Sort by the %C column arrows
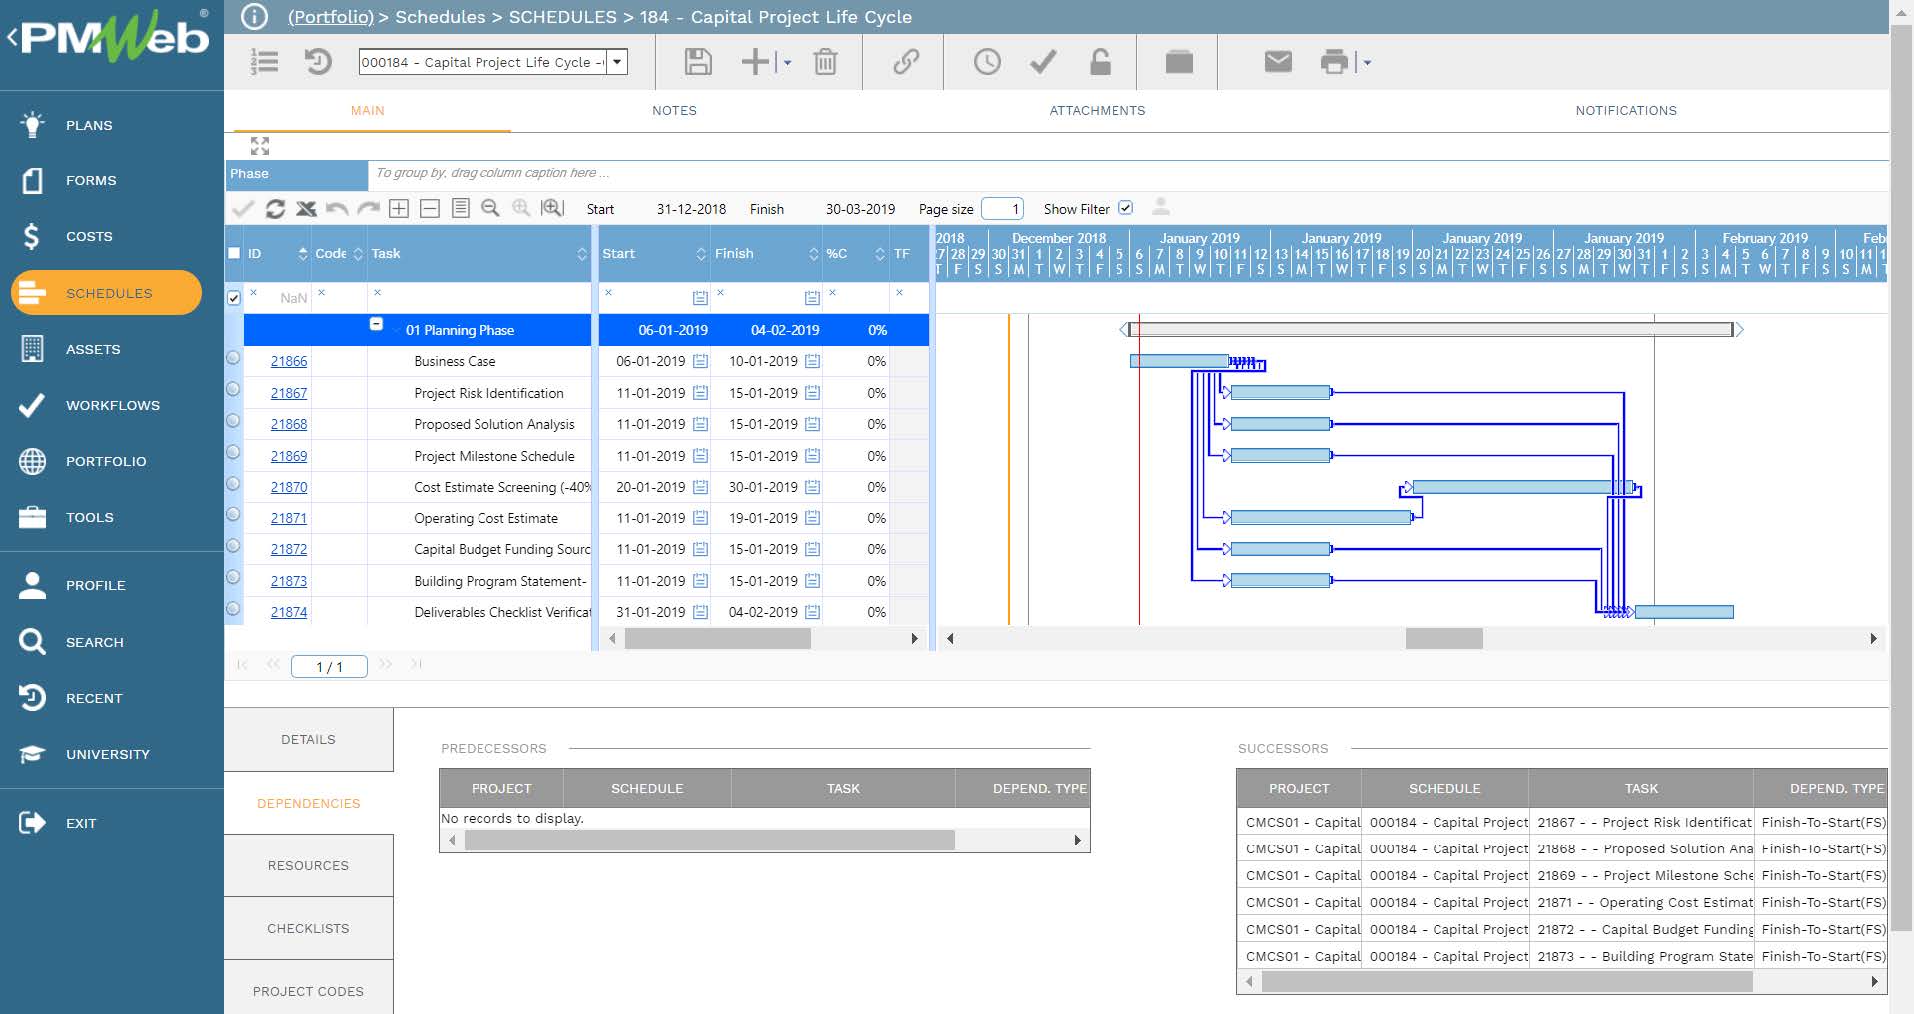1914x1014 pixels. coord(880,254)
